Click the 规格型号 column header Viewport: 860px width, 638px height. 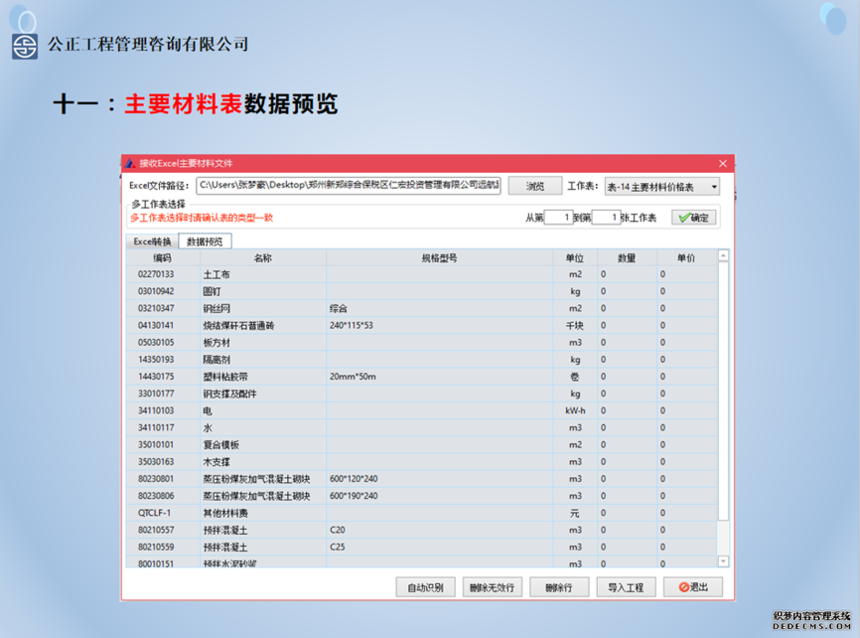coord(439,258)
